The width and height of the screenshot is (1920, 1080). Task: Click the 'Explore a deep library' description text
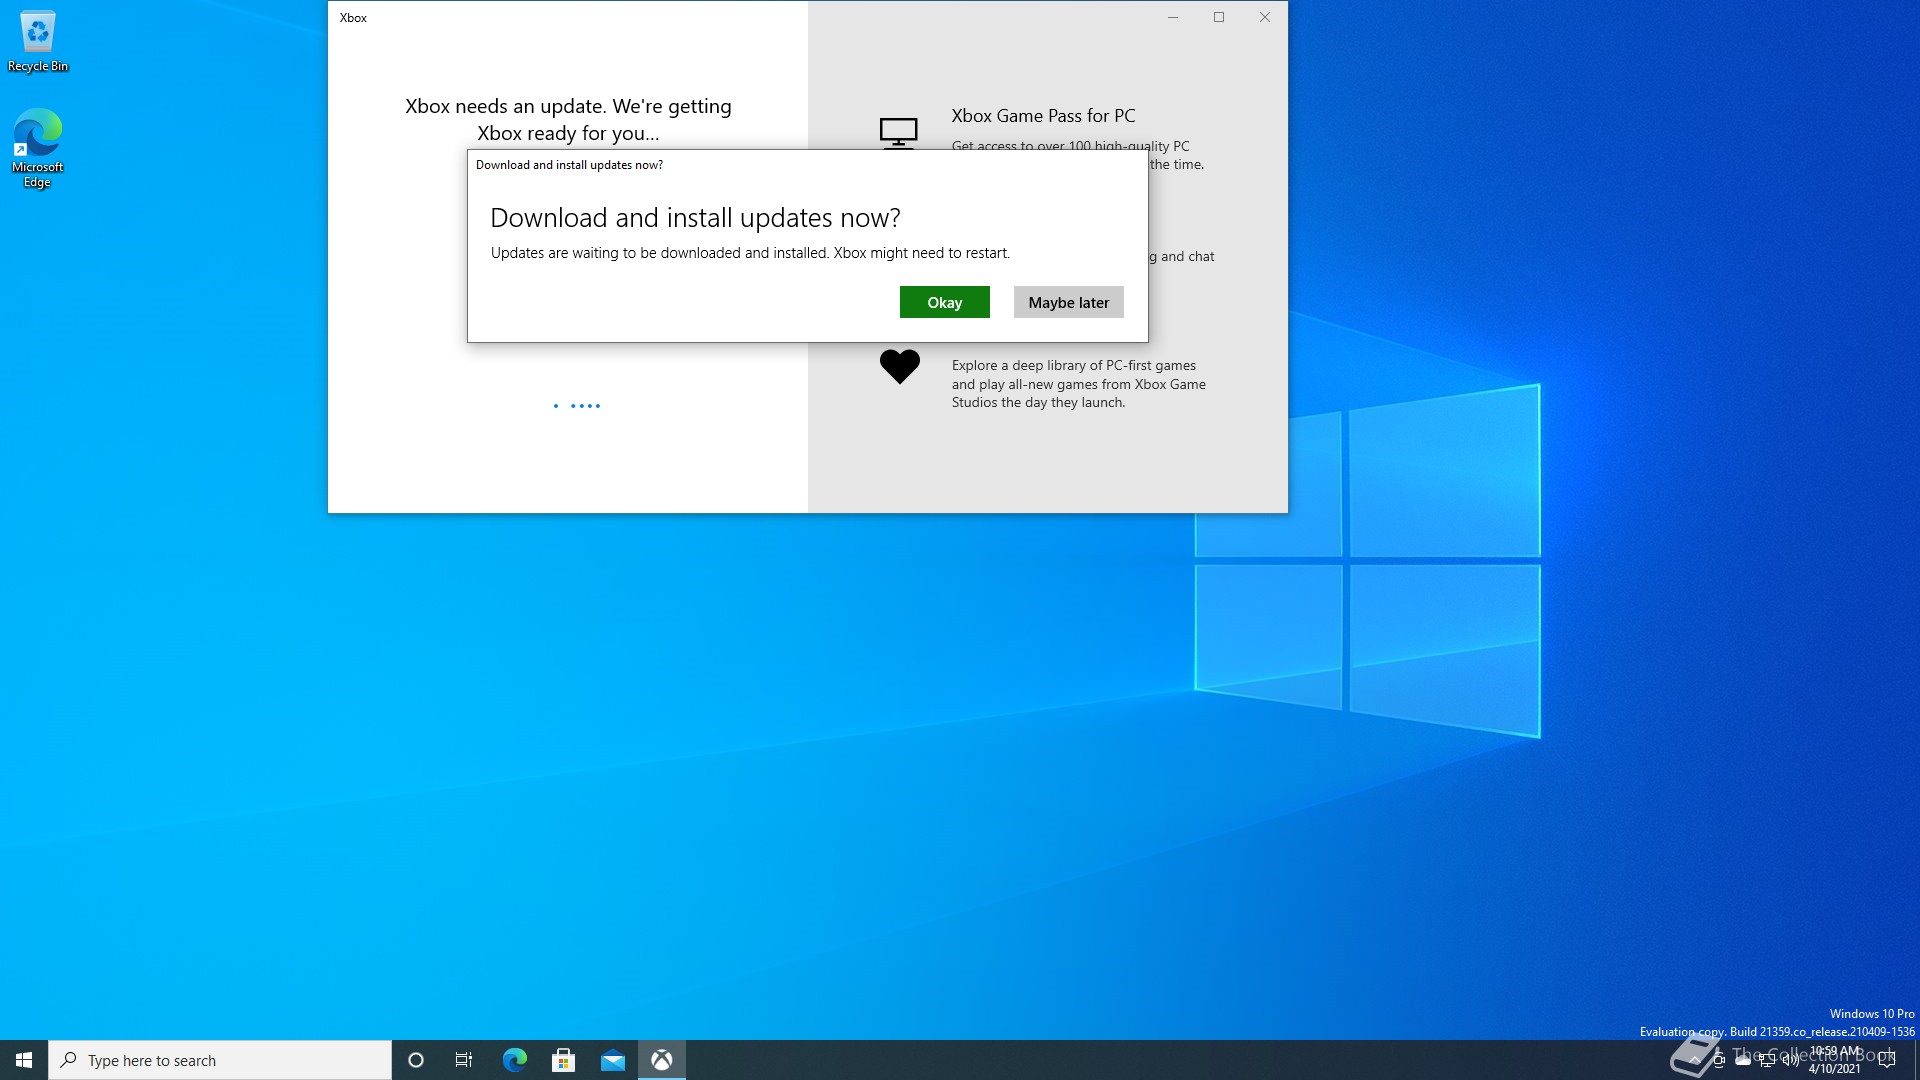click(x=1078, y=384)
